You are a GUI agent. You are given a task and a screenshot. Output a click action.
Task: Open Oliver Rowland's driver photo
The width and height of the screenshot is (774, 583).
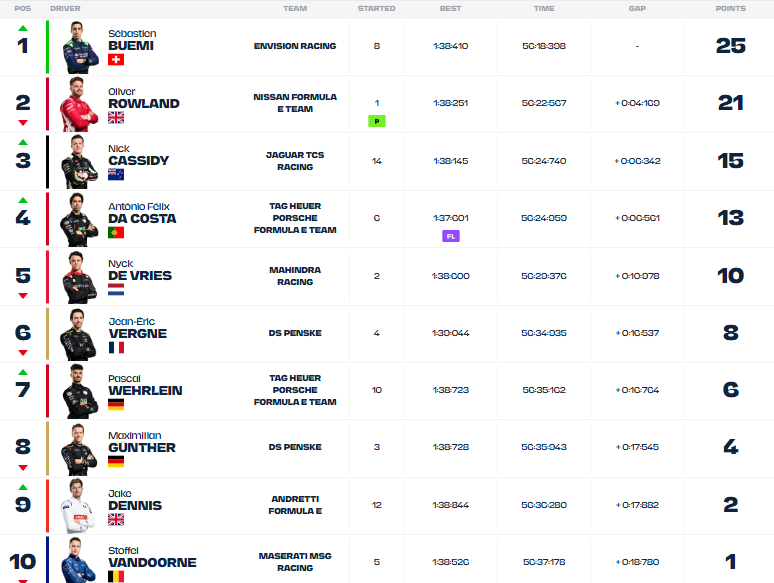click(79, 105)
